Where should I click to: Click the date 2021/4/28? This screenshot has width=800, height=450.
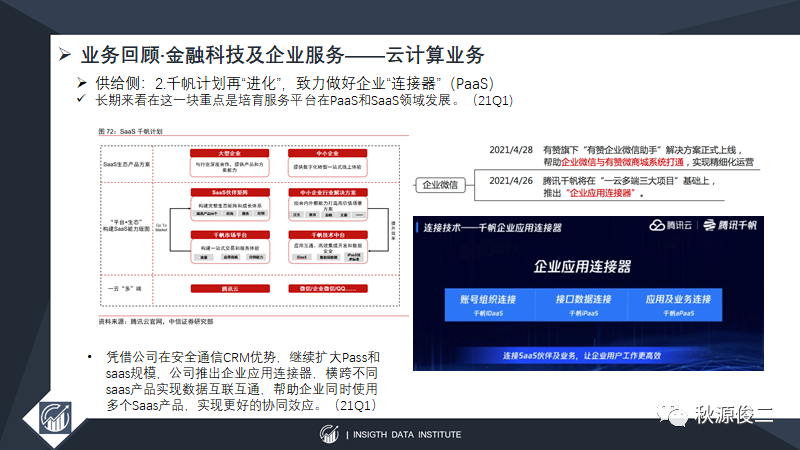[x=511, y=150]
